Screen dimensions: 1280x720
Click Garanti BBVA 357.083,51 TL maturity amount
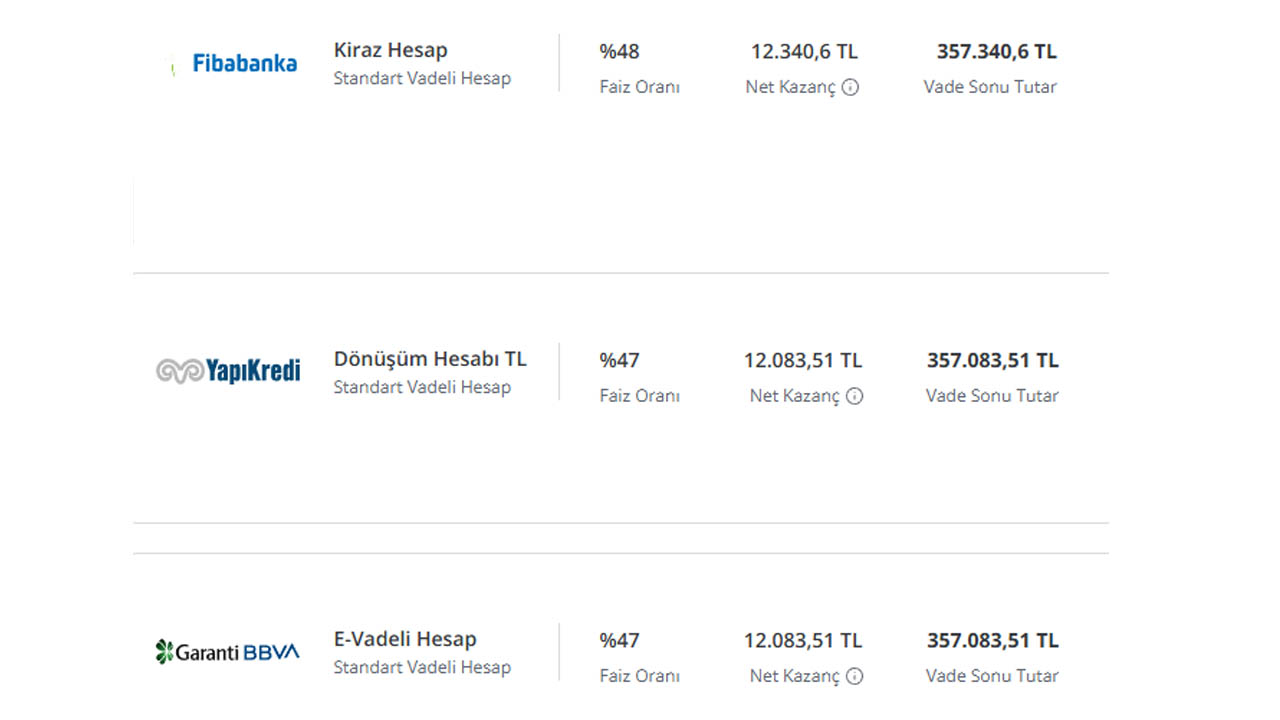tap(992, 640)
